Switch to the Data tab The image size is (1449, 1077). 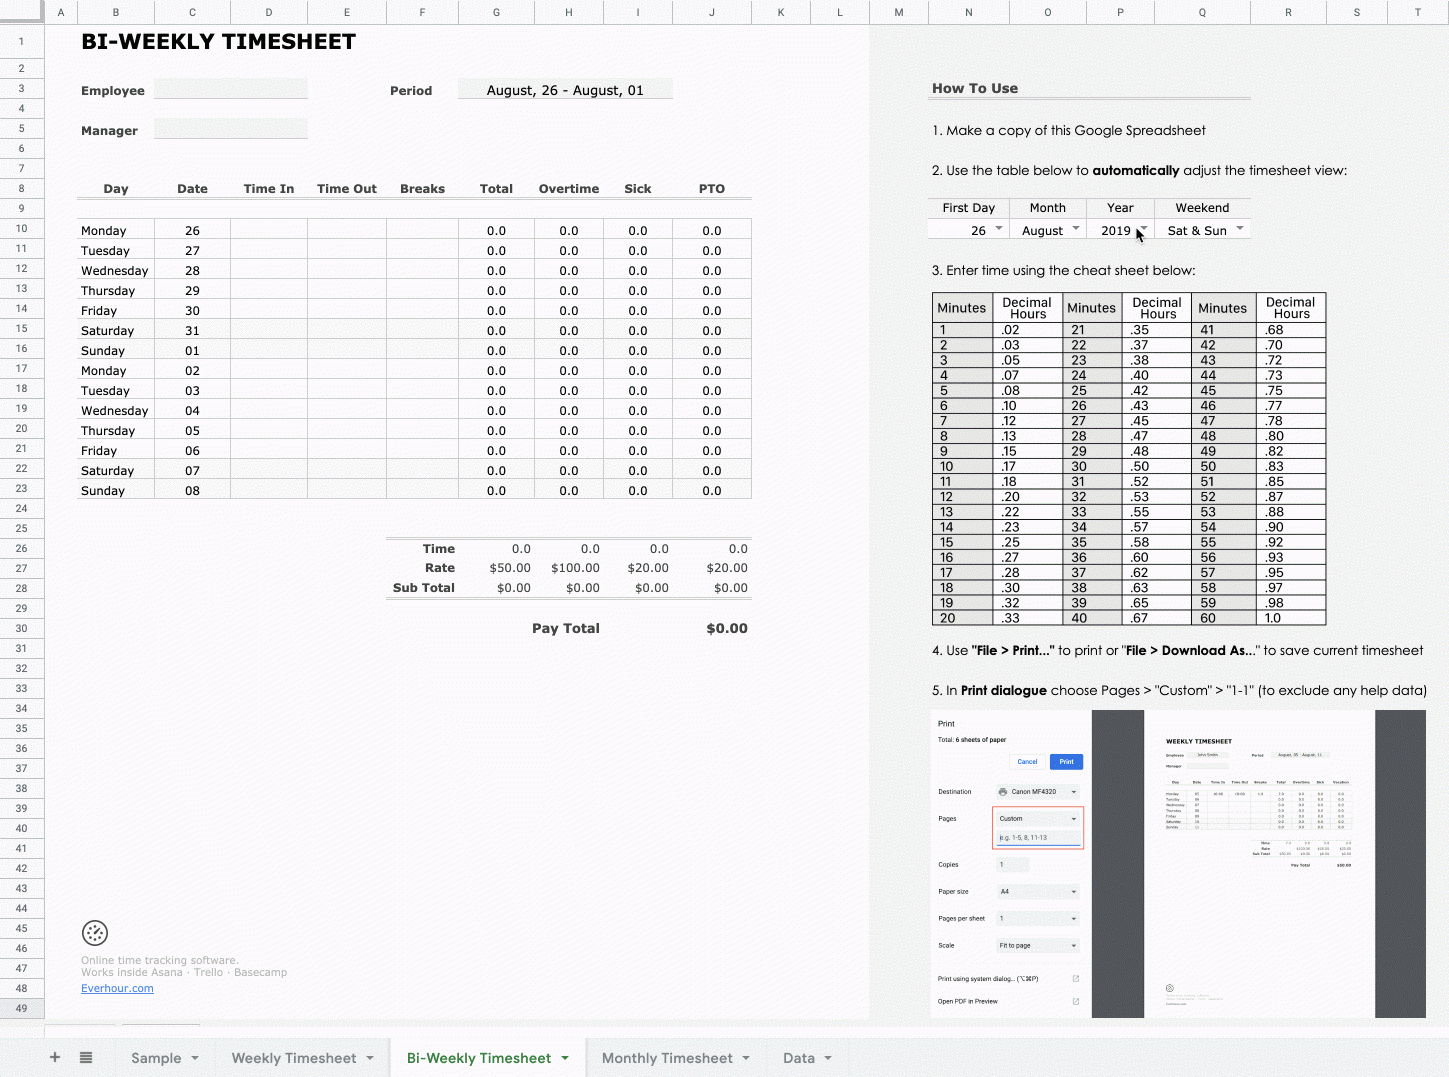[800, 1057]
